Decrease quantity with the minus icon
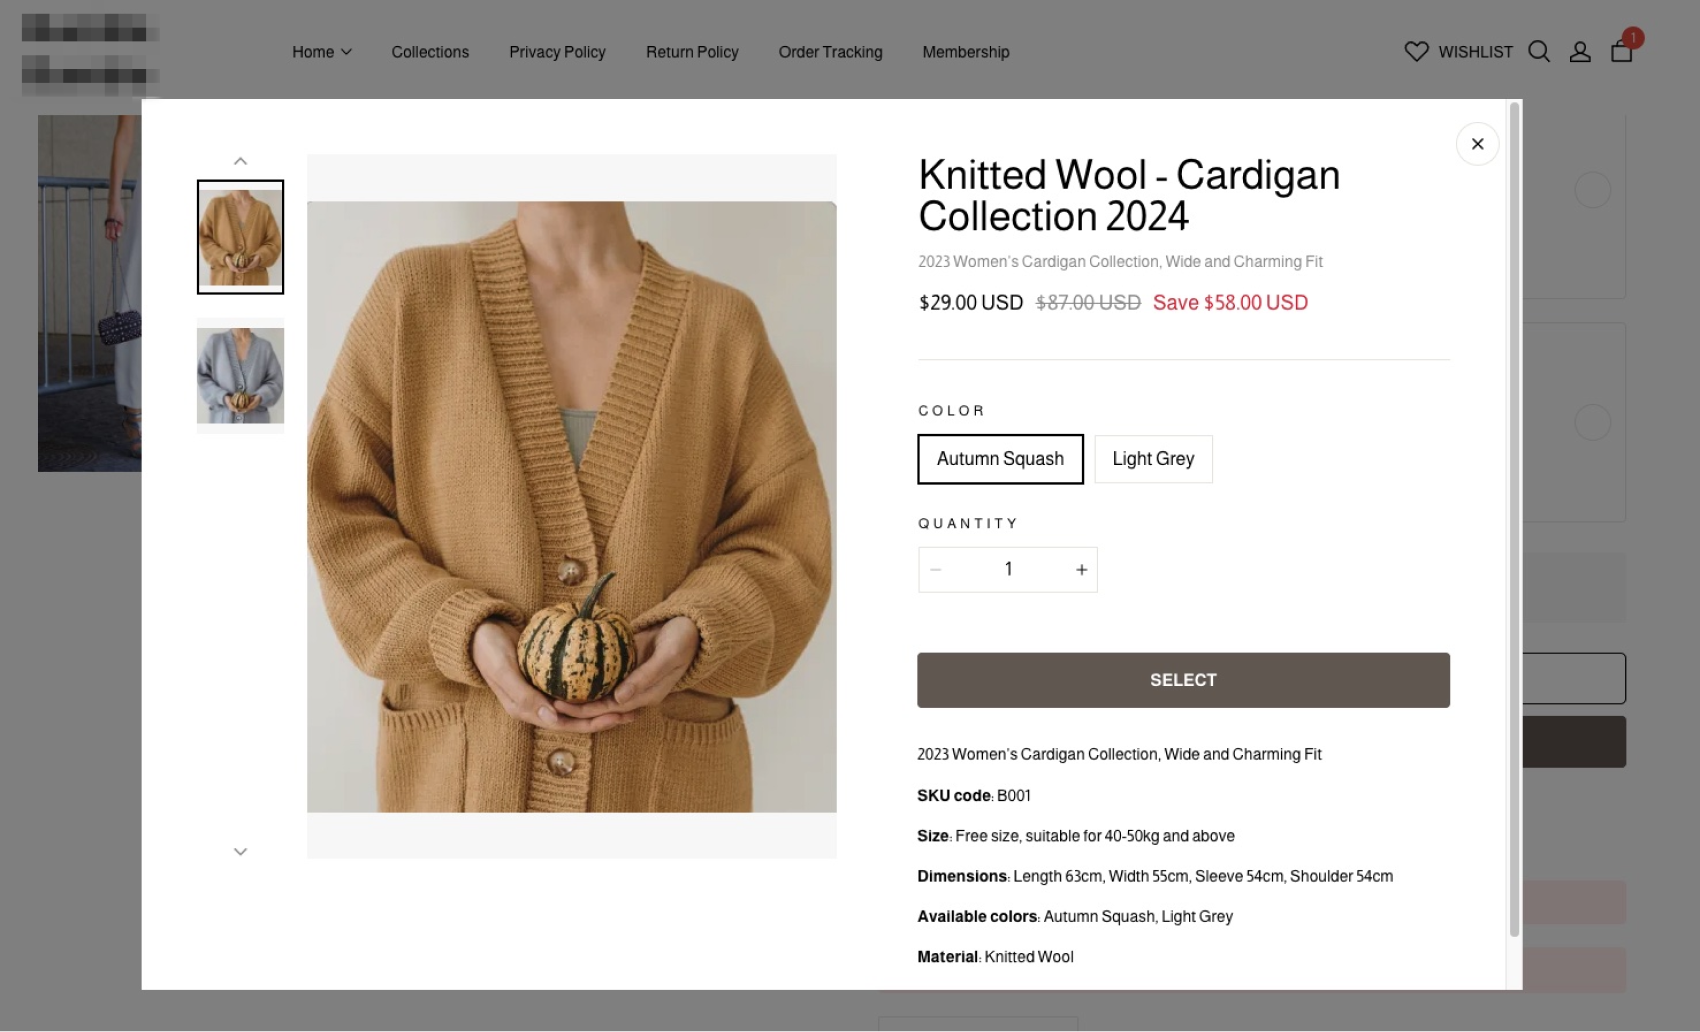Image resolution: width=1700 pixels, height=1032 pixels. (936, 570)
